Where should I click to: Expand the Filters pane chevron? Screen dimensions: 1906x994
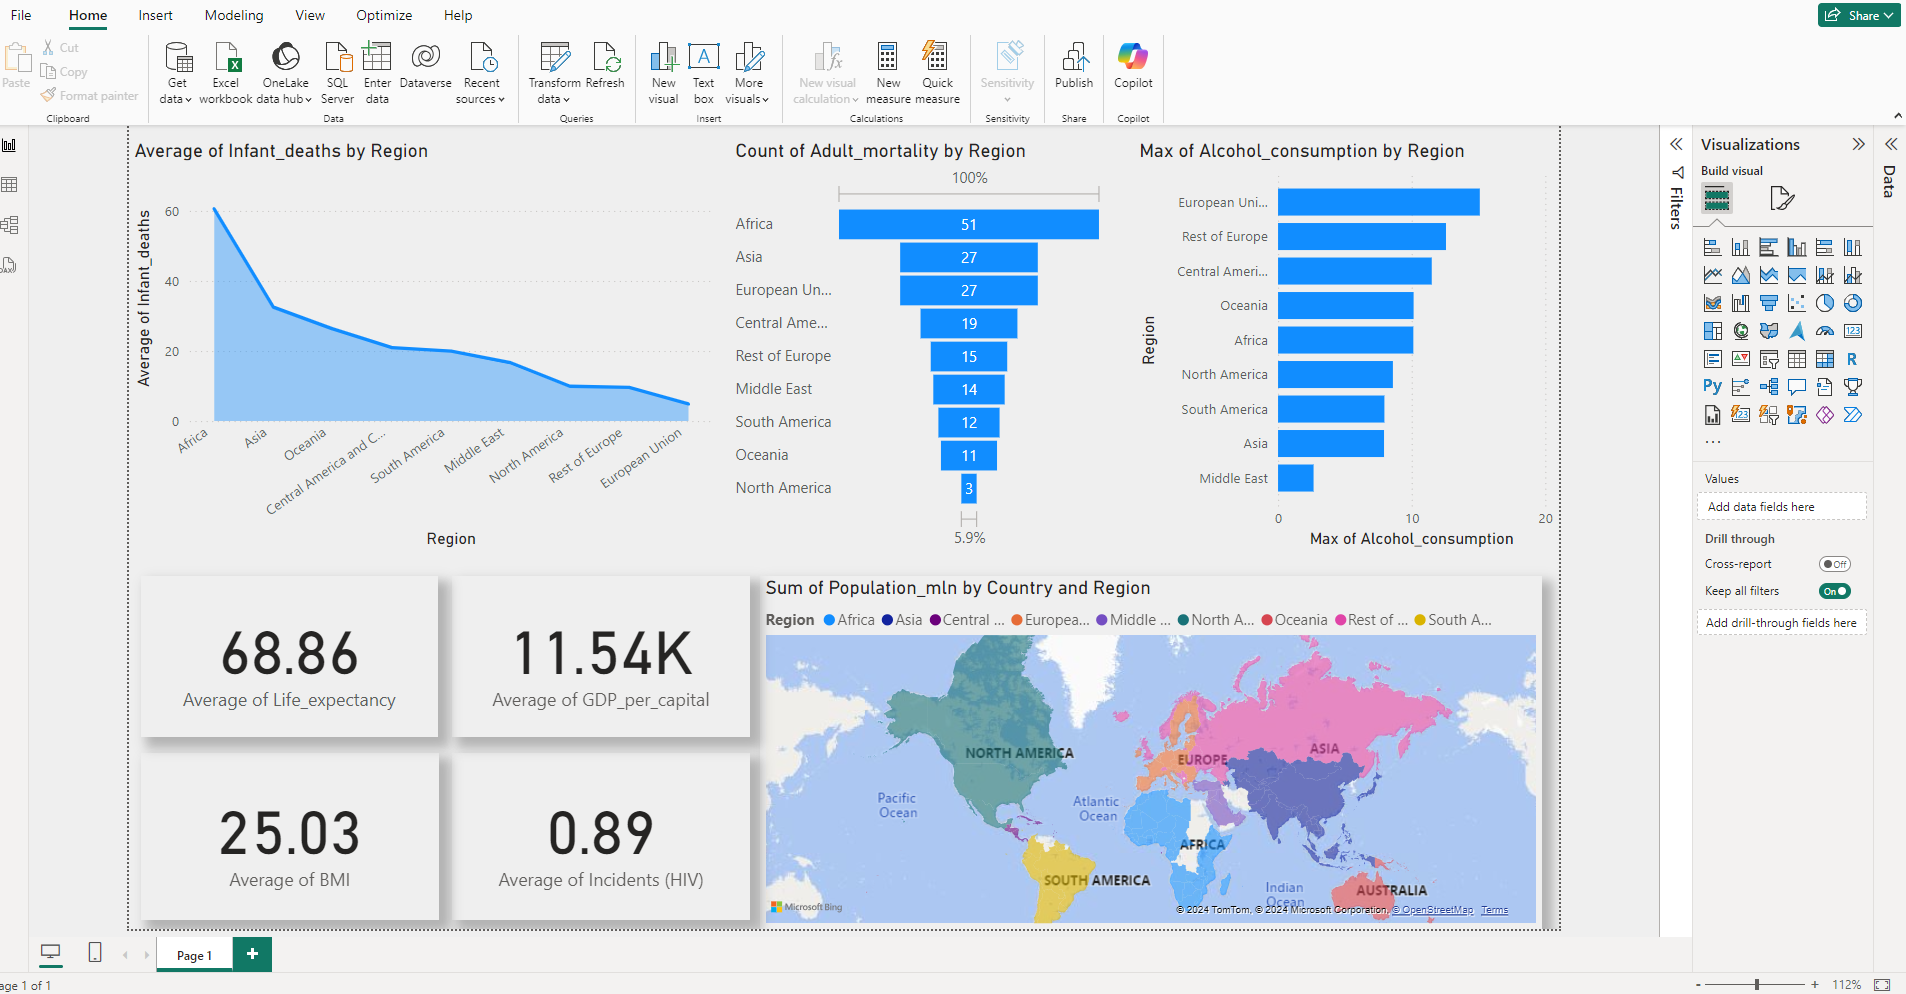pos(1676,145)
